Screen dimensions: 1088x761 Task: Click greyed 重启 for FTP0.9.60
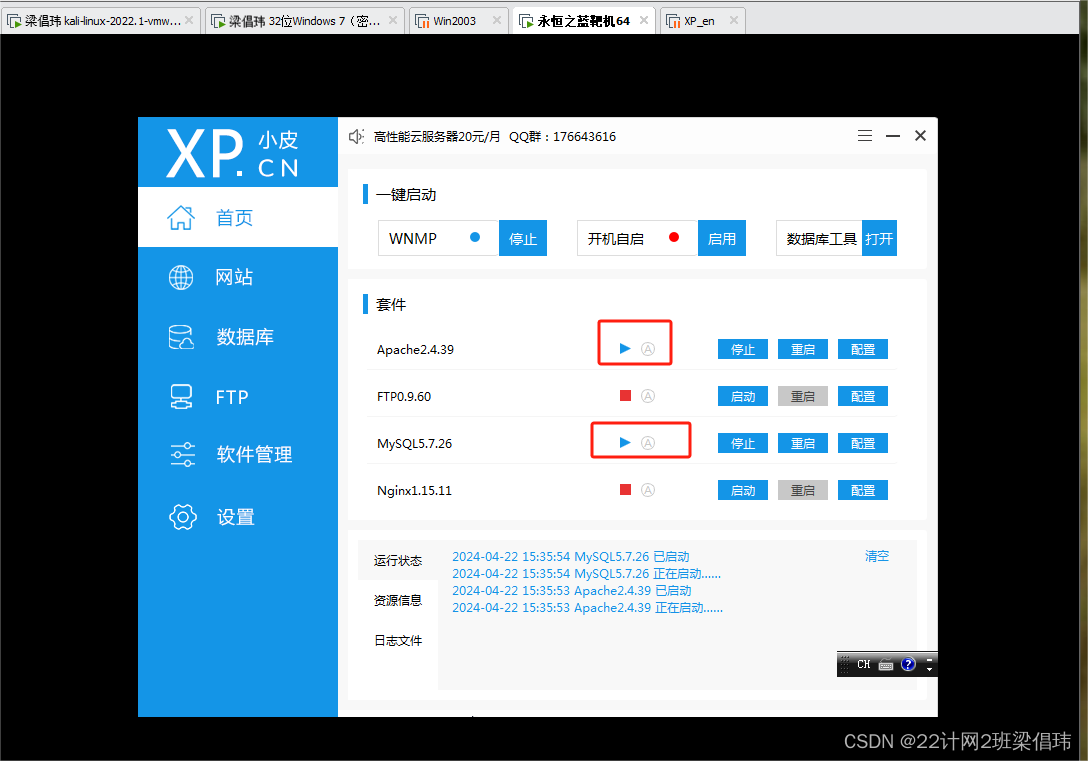pos(803,396)
